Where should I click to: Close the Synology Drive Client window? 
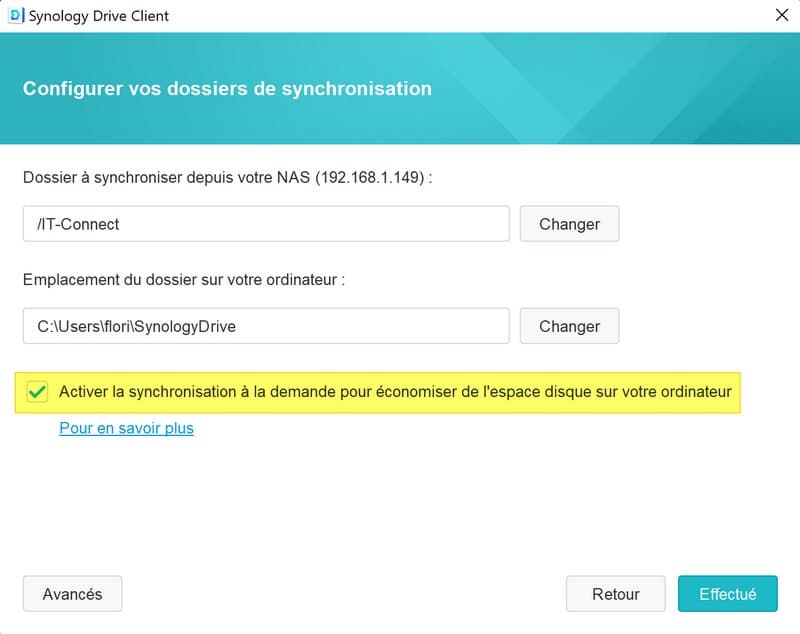782,16
